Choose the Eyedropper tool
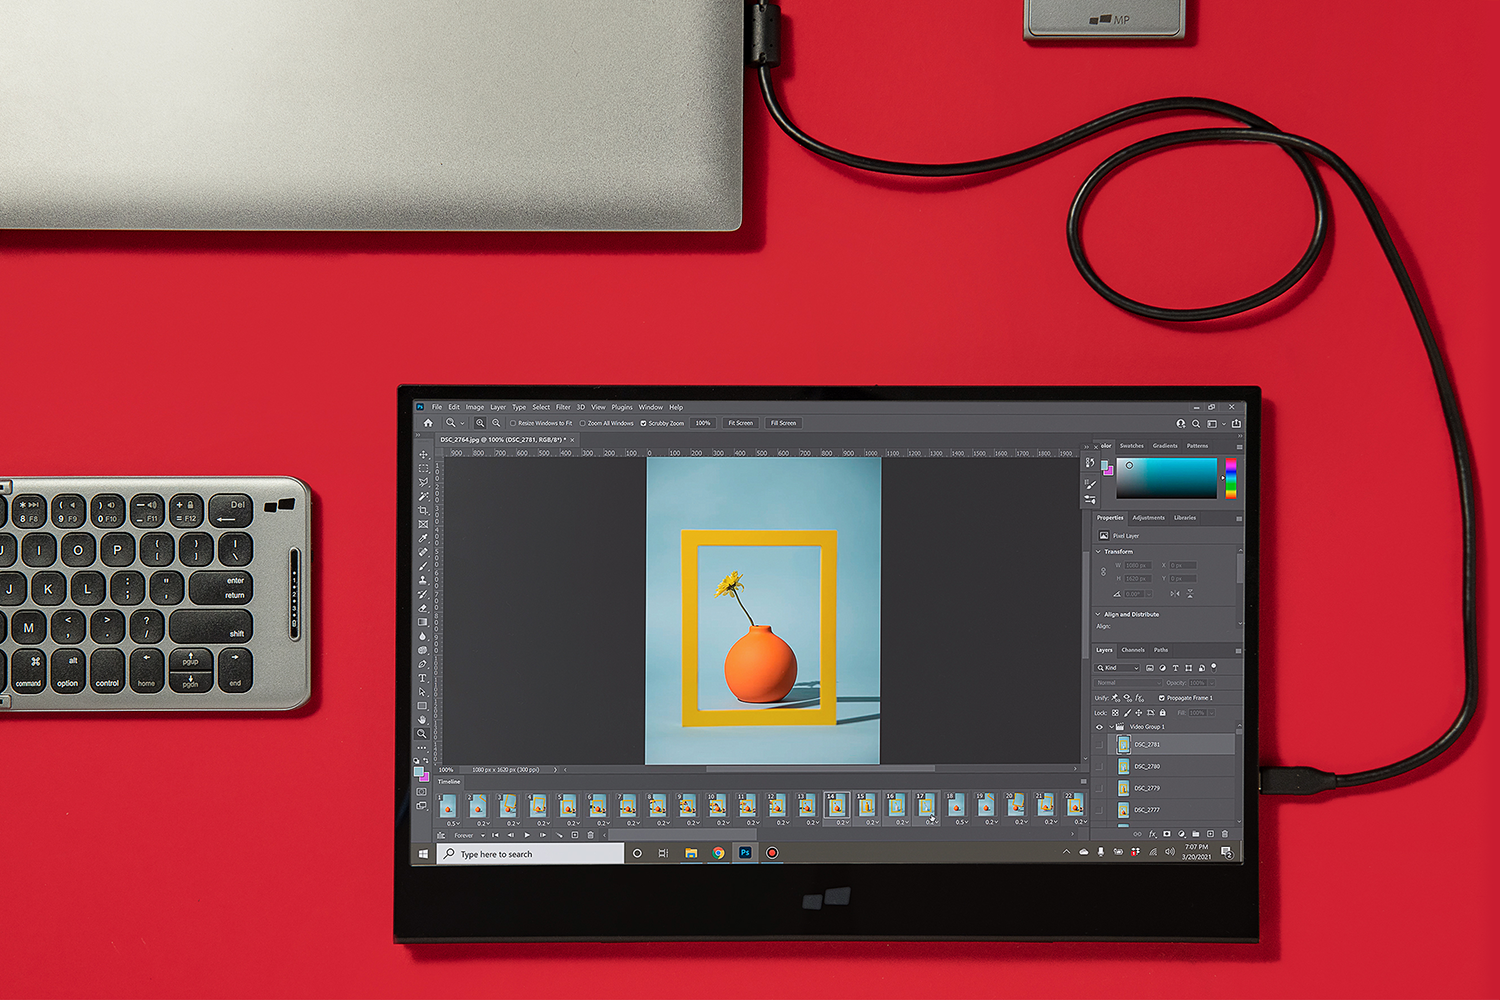Image resolution: width=1500 pixels, height=1000 pixels. (x=423, y=538)
